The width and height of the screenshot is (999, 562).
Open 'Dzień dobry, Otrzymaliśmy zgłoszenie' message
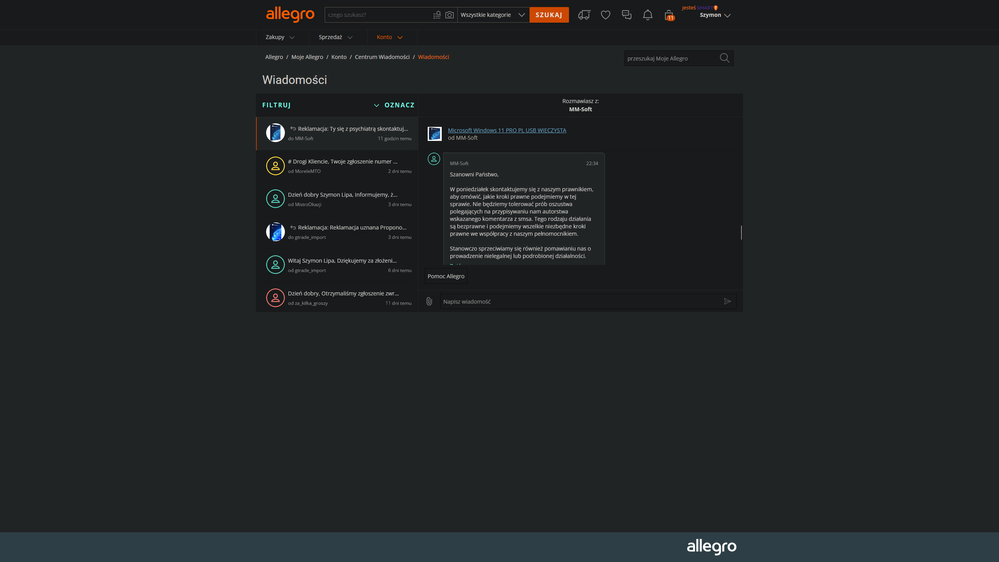(337, 298)
